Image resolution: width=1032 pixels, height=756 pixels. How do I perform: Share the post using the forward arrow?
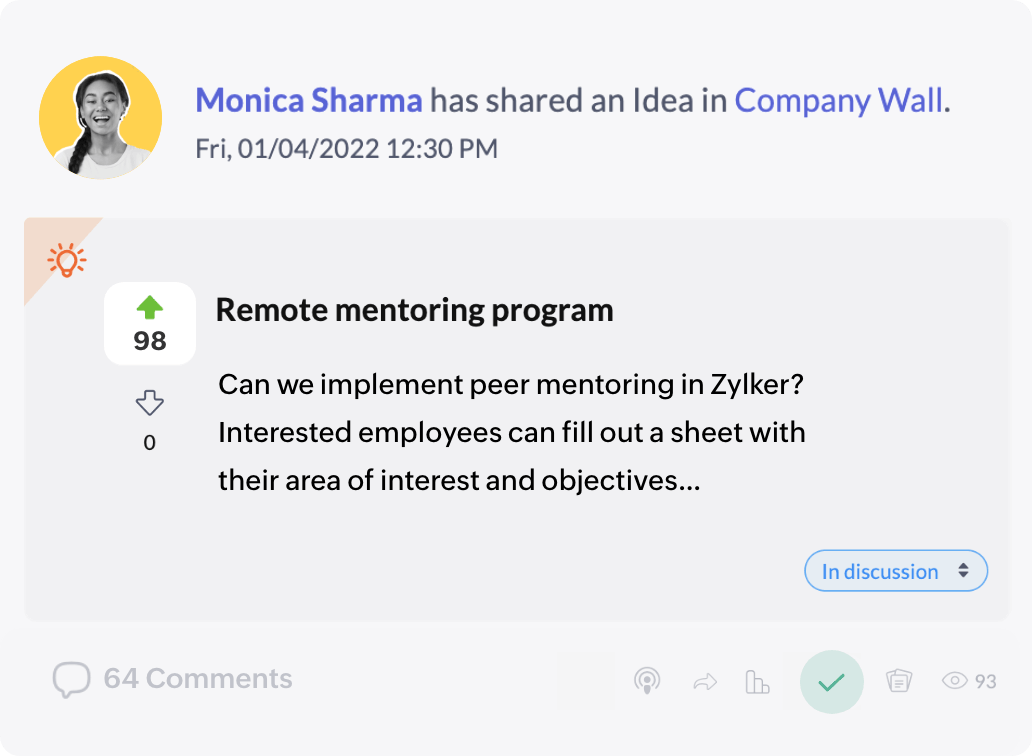coord(705,682)
